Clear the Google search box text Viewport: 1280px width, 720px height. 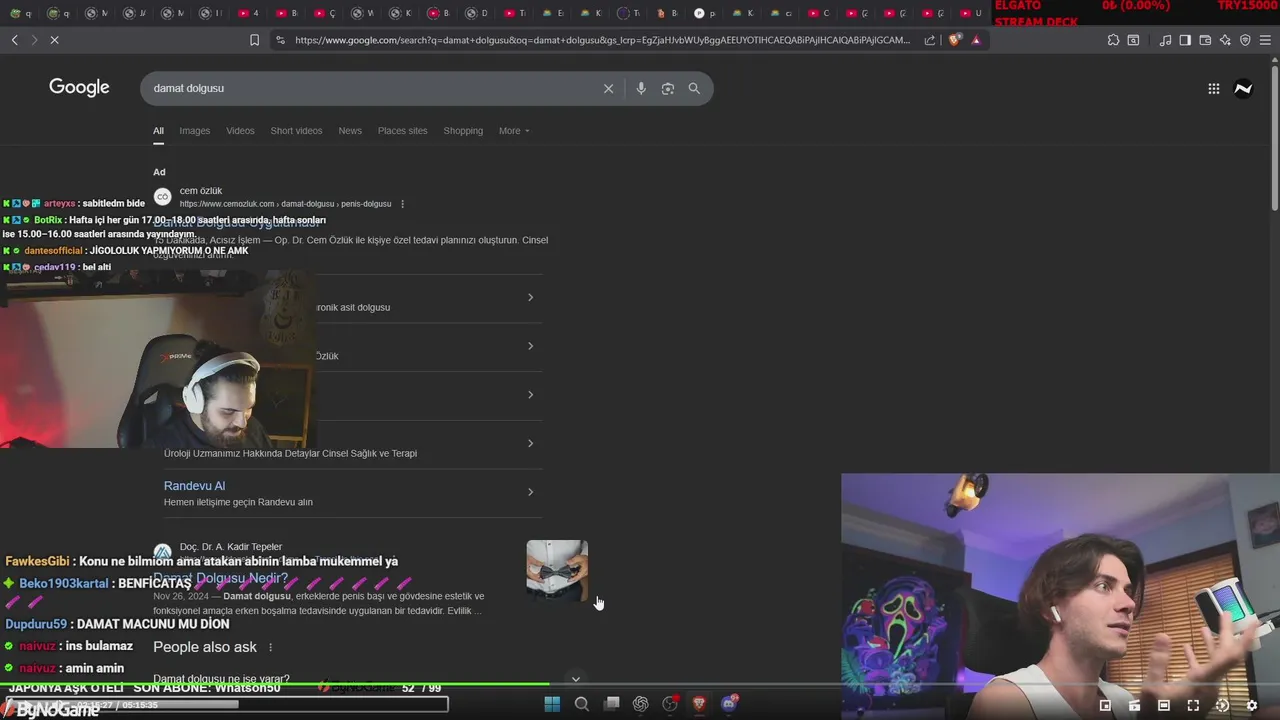(x=608, y=88)
